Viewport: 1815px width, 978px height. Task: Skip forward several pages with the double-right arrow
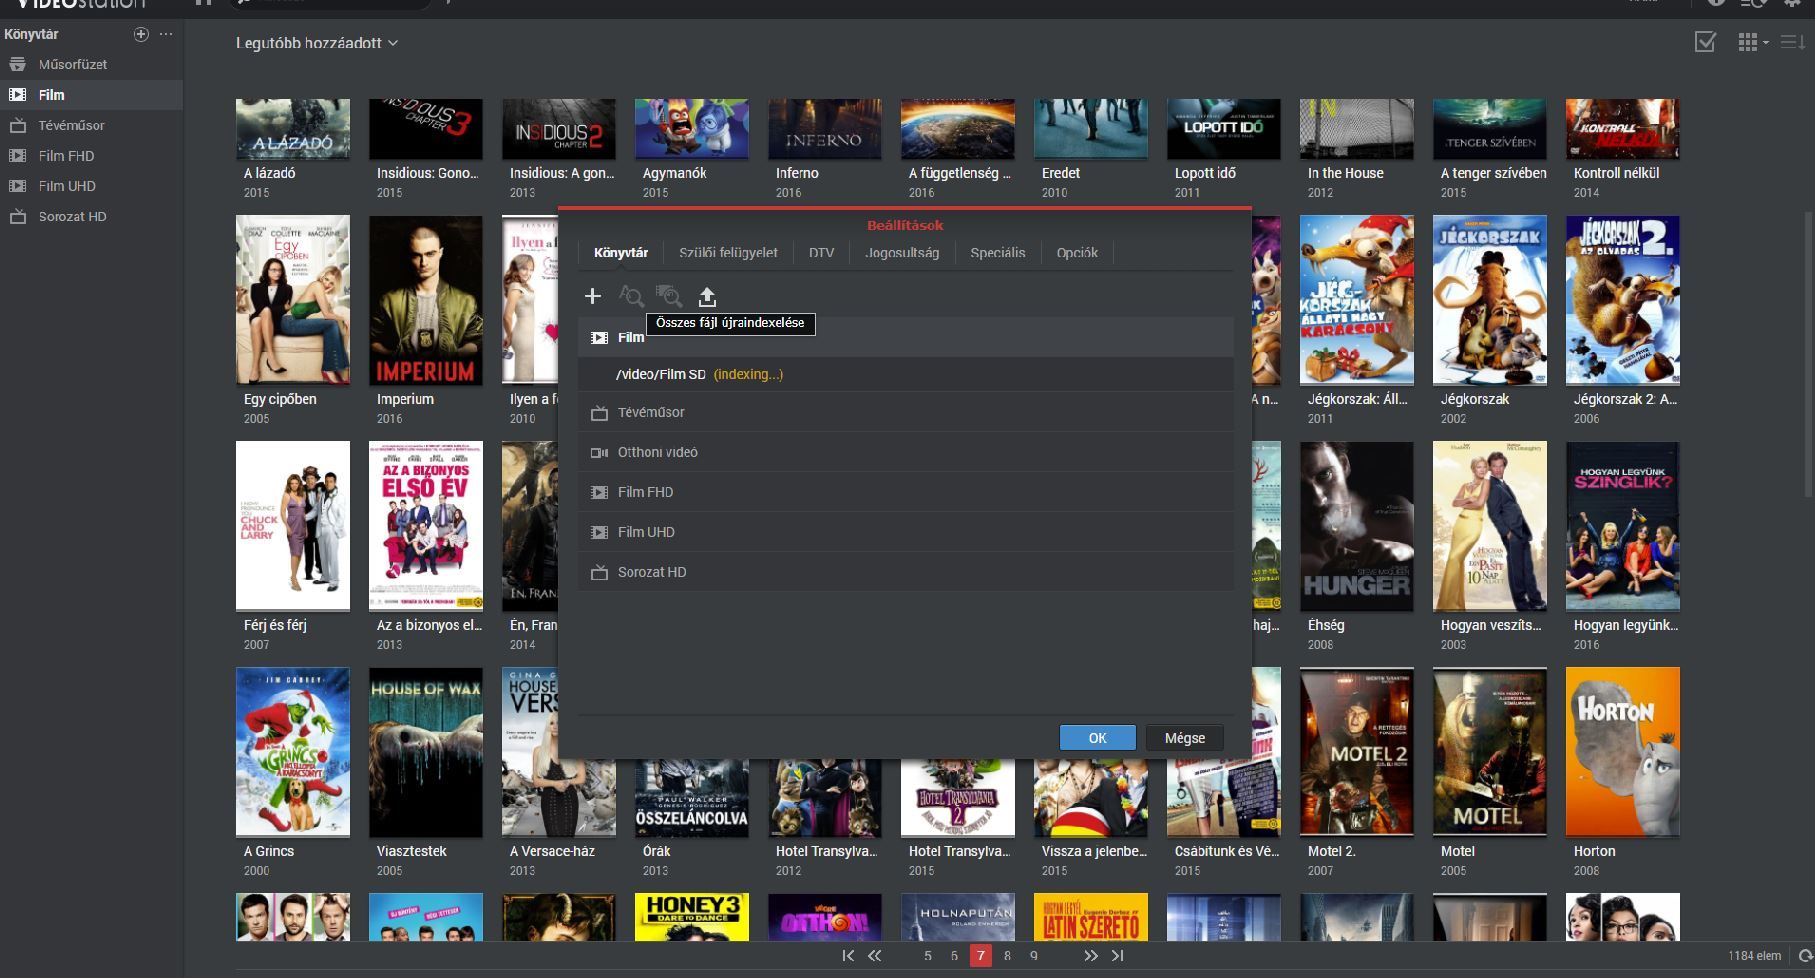point(1090,956)
